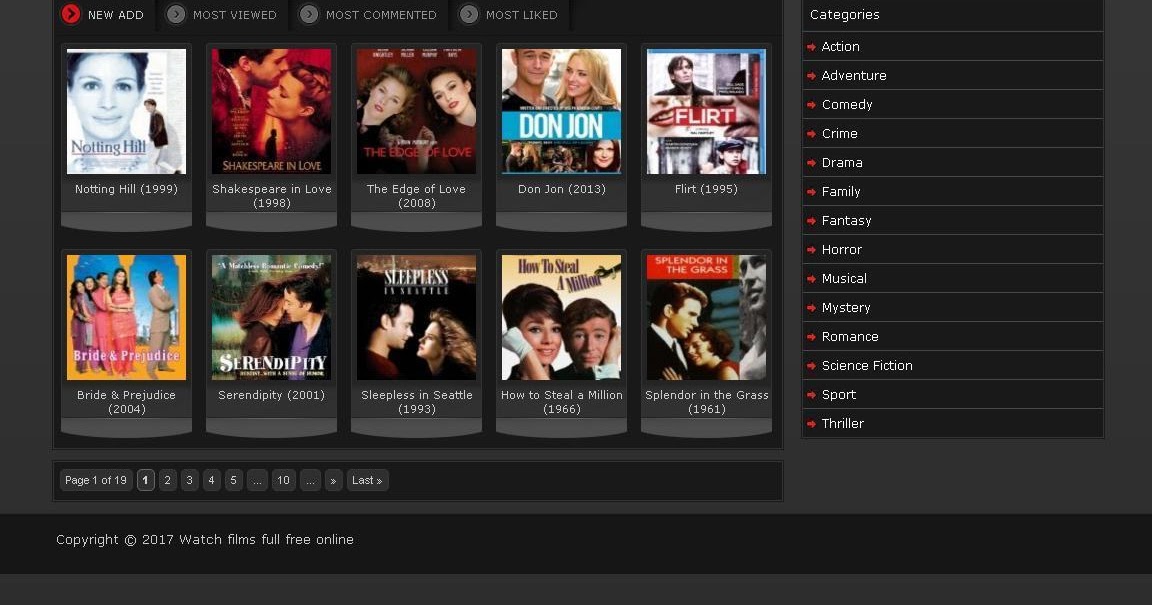Go to page 4 of results

[x=212, y=480]
